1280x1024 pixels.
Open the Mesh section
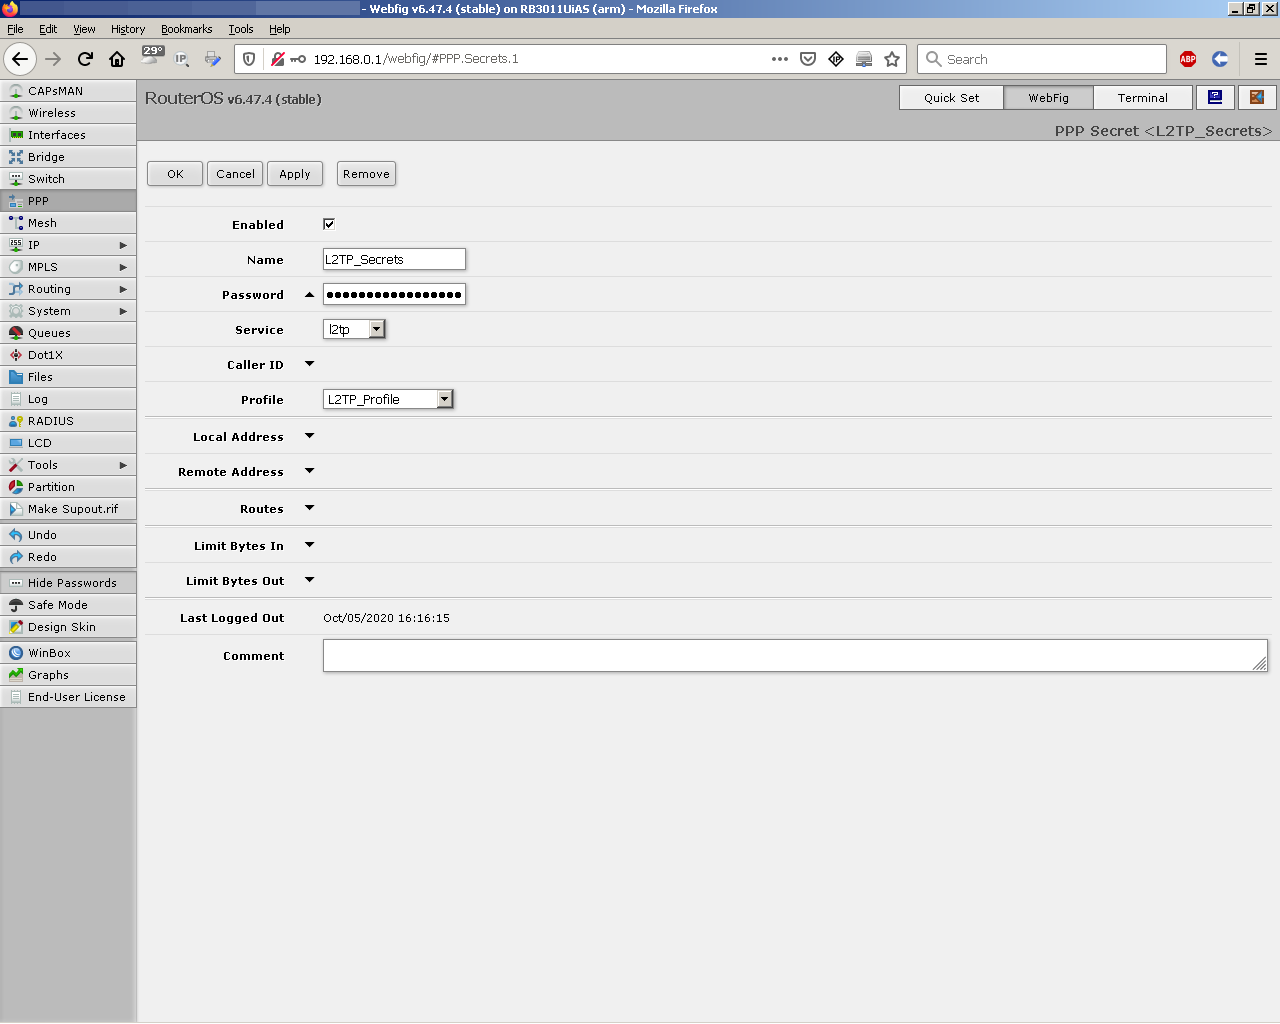click(68, 223)
